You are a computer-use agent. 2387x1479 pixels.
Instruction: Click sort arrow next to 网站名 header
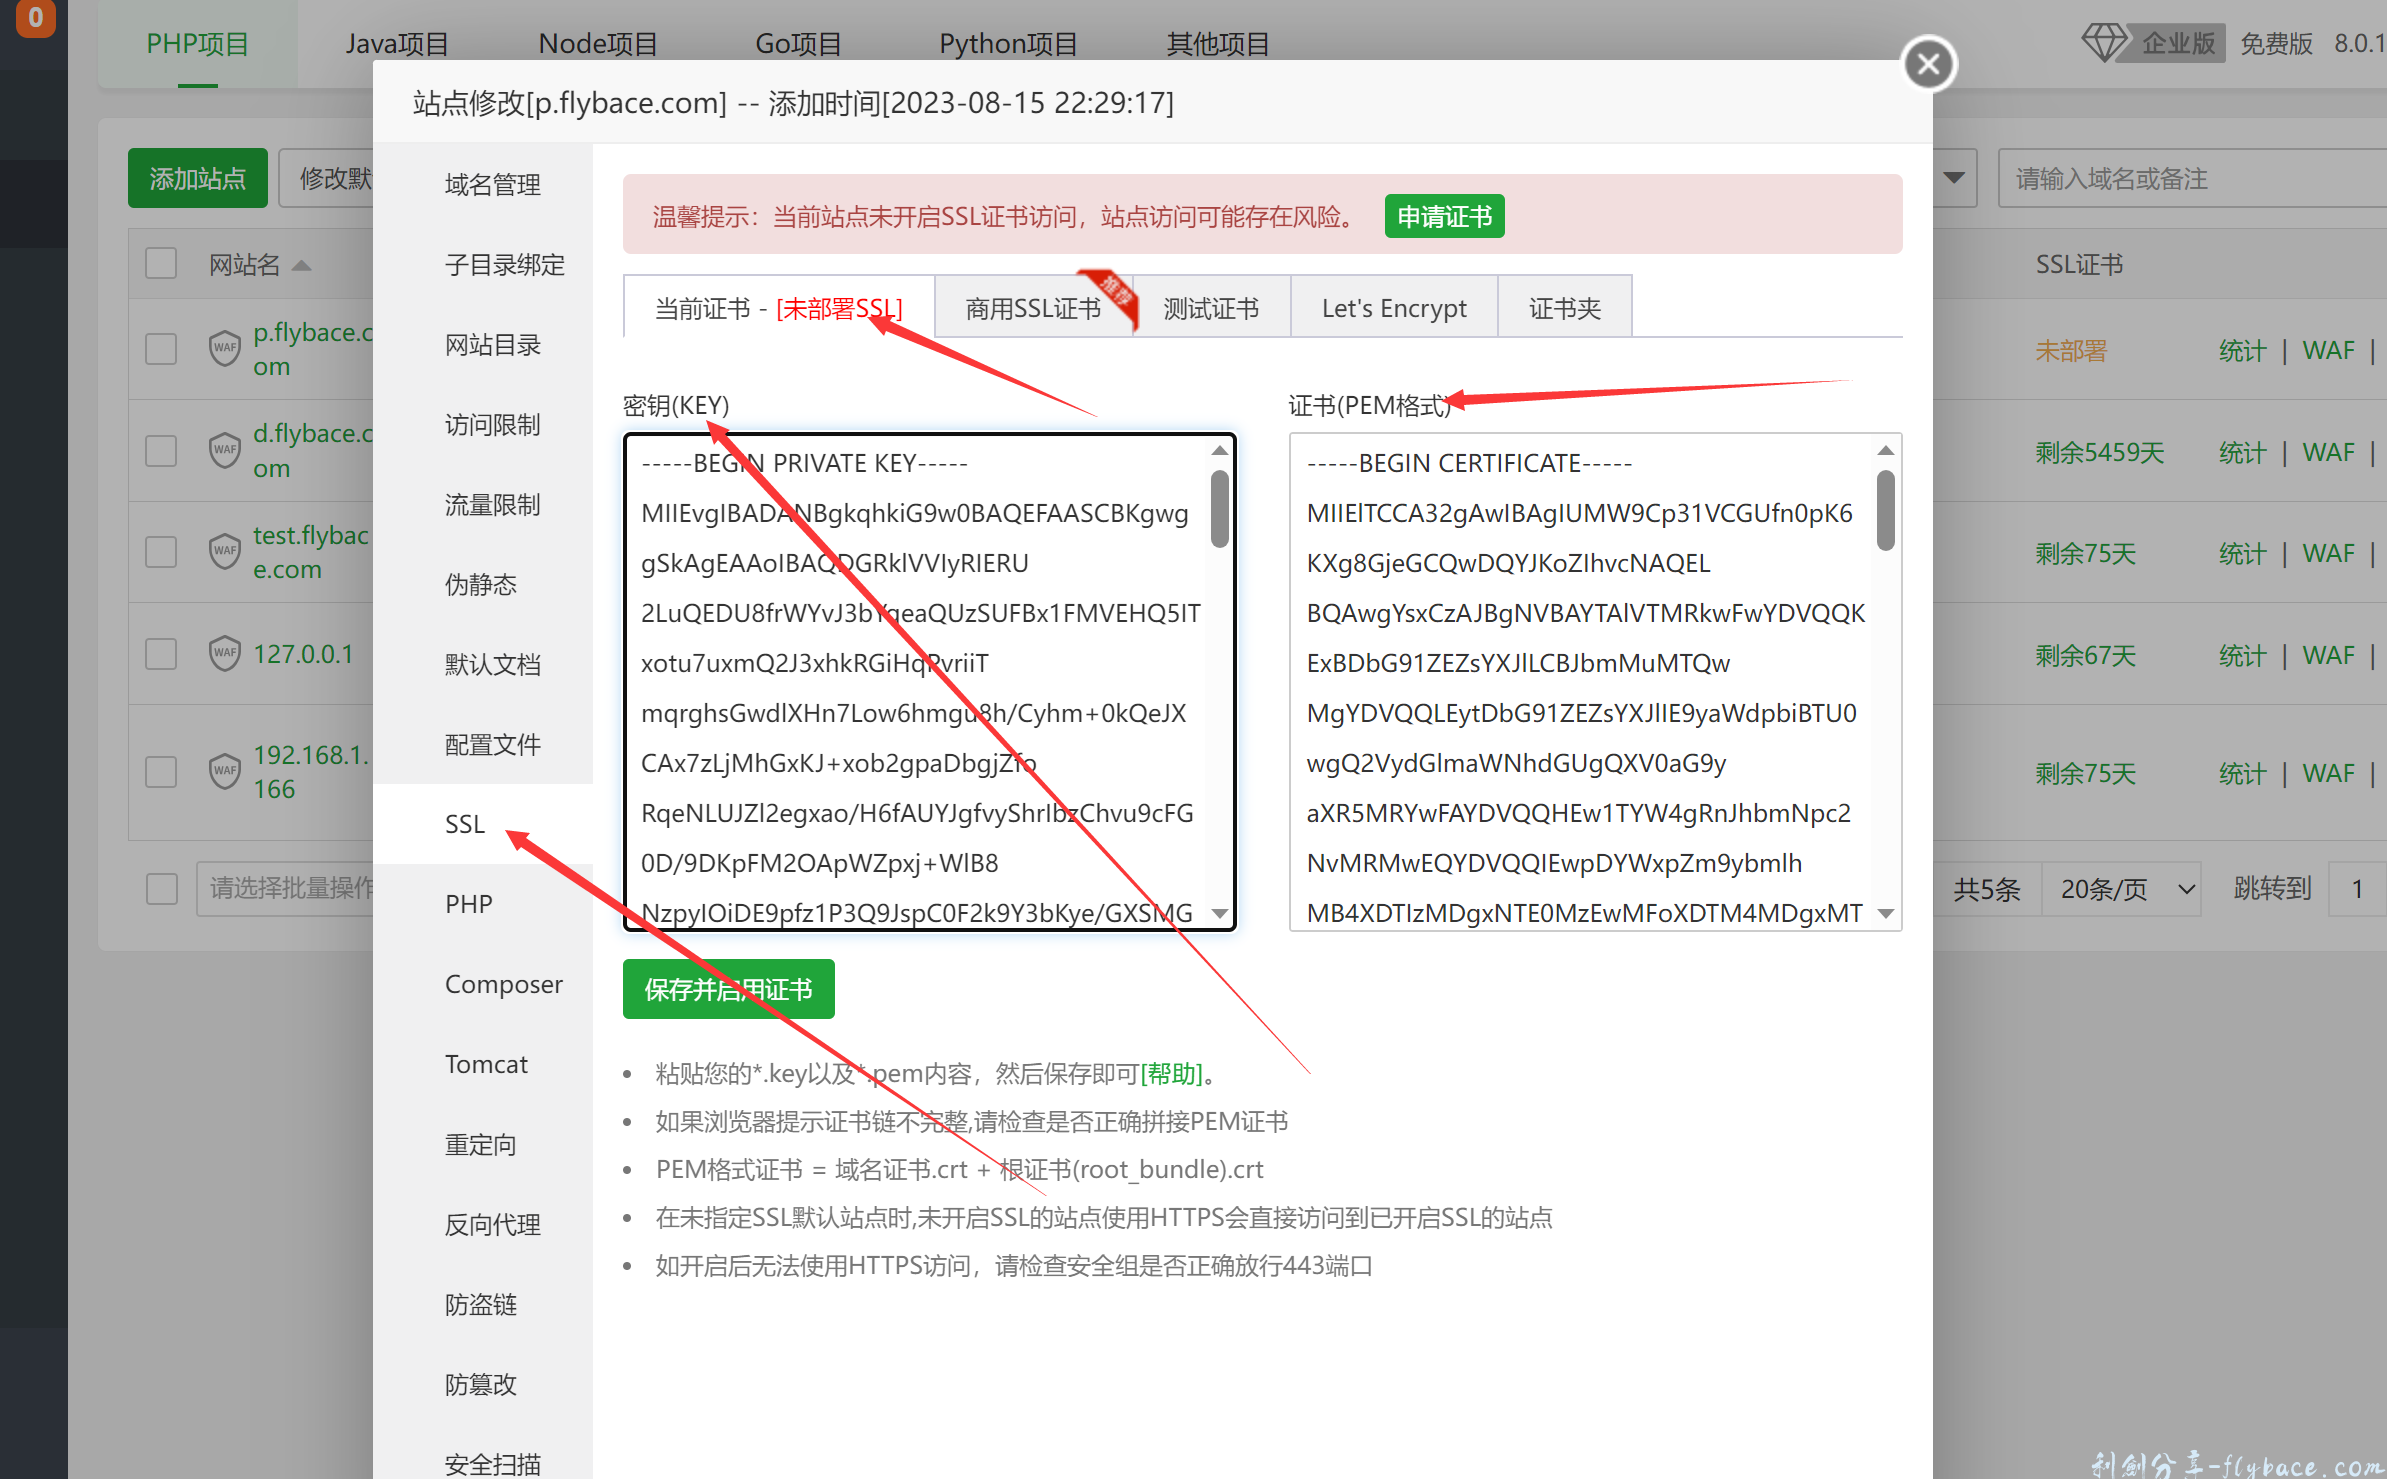[301, 265]
